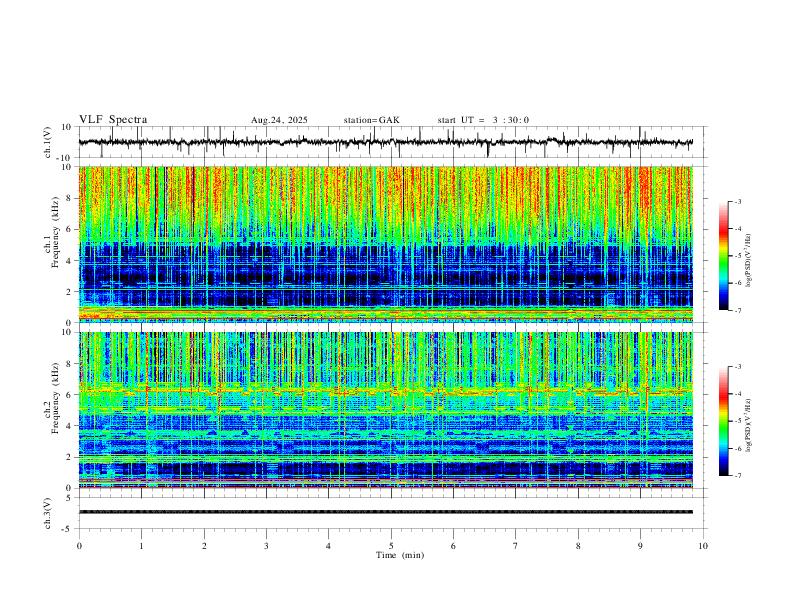Click the time axis tick label "2"

(x=204, y=546)
